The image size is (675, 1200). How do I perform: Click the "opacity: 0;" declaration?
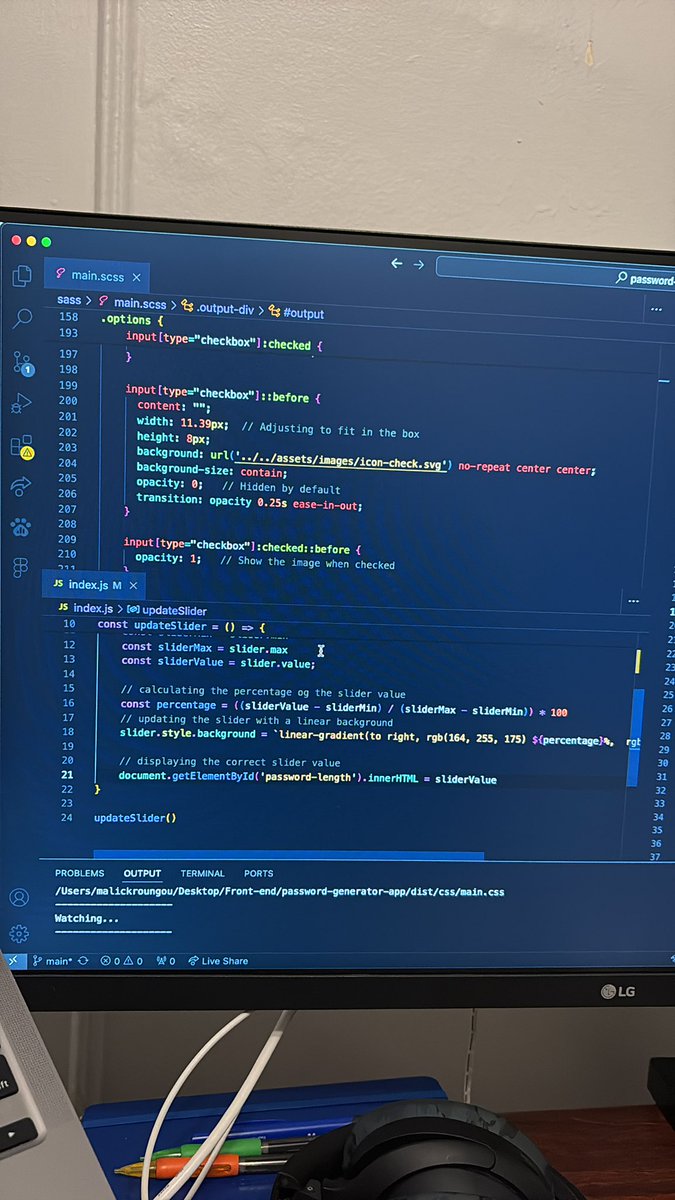point(170,483)
